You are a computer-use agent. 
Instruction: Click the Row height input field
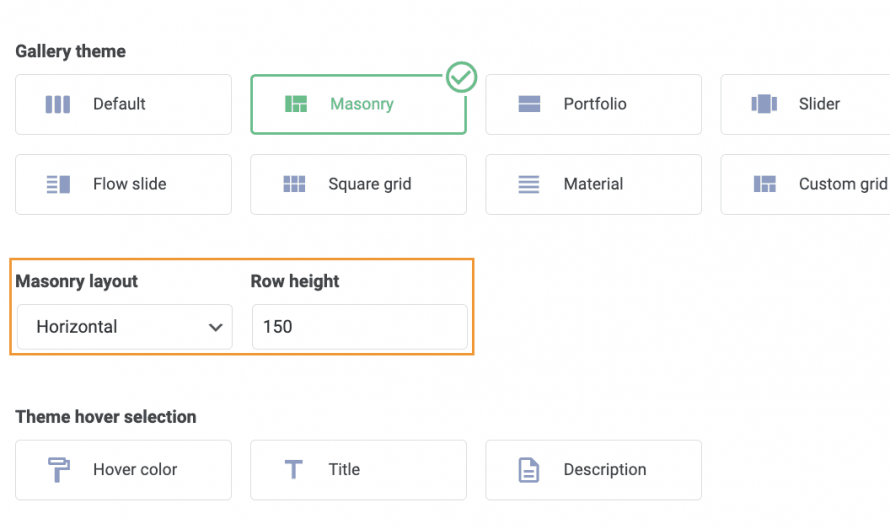coord(359,327)
